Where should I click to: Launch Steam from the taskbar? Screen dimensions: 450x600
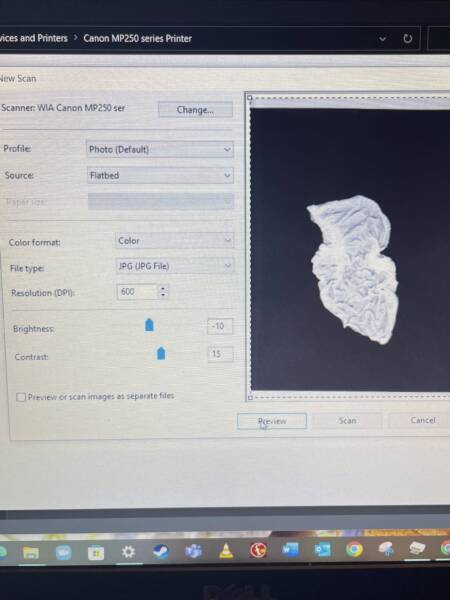pyautogui.click(x=161, y=551)
